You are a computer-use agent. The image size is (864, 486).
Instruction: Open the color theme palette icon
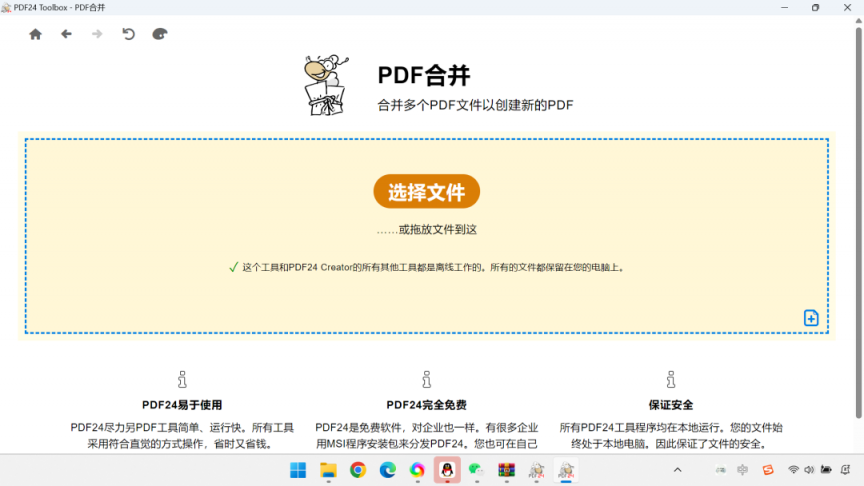pyautogui.click(x=159, y=34)
